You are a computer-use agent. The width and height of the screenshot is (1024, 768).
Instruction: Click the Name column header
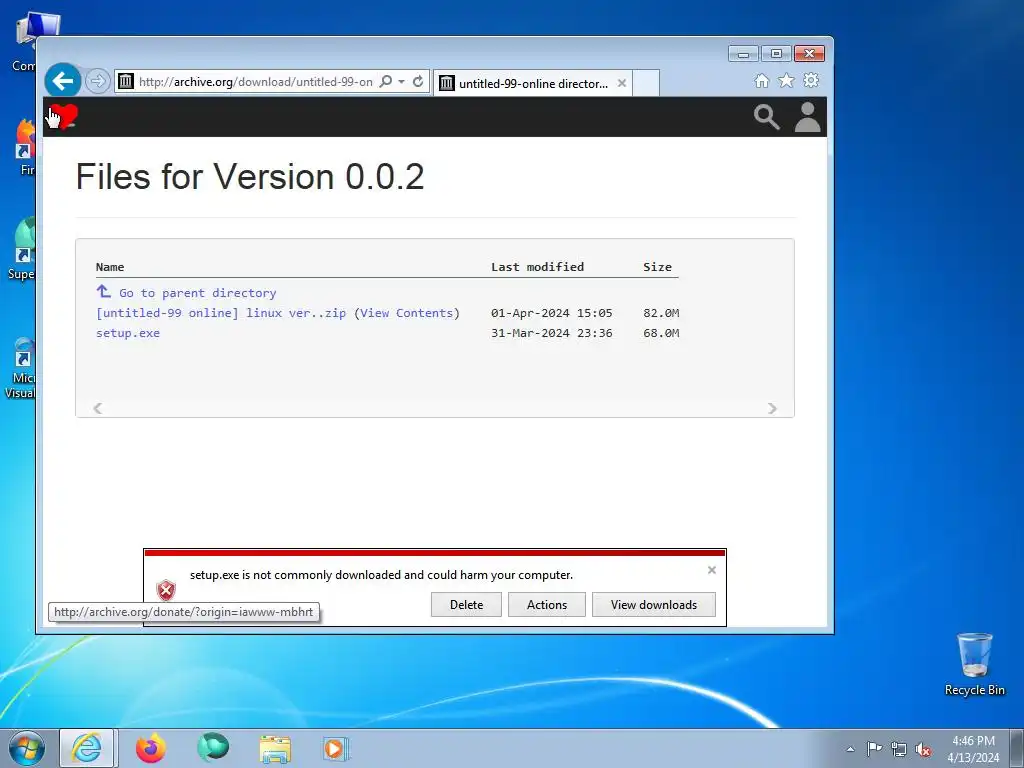pyautogui.click(x=110, y=266)
